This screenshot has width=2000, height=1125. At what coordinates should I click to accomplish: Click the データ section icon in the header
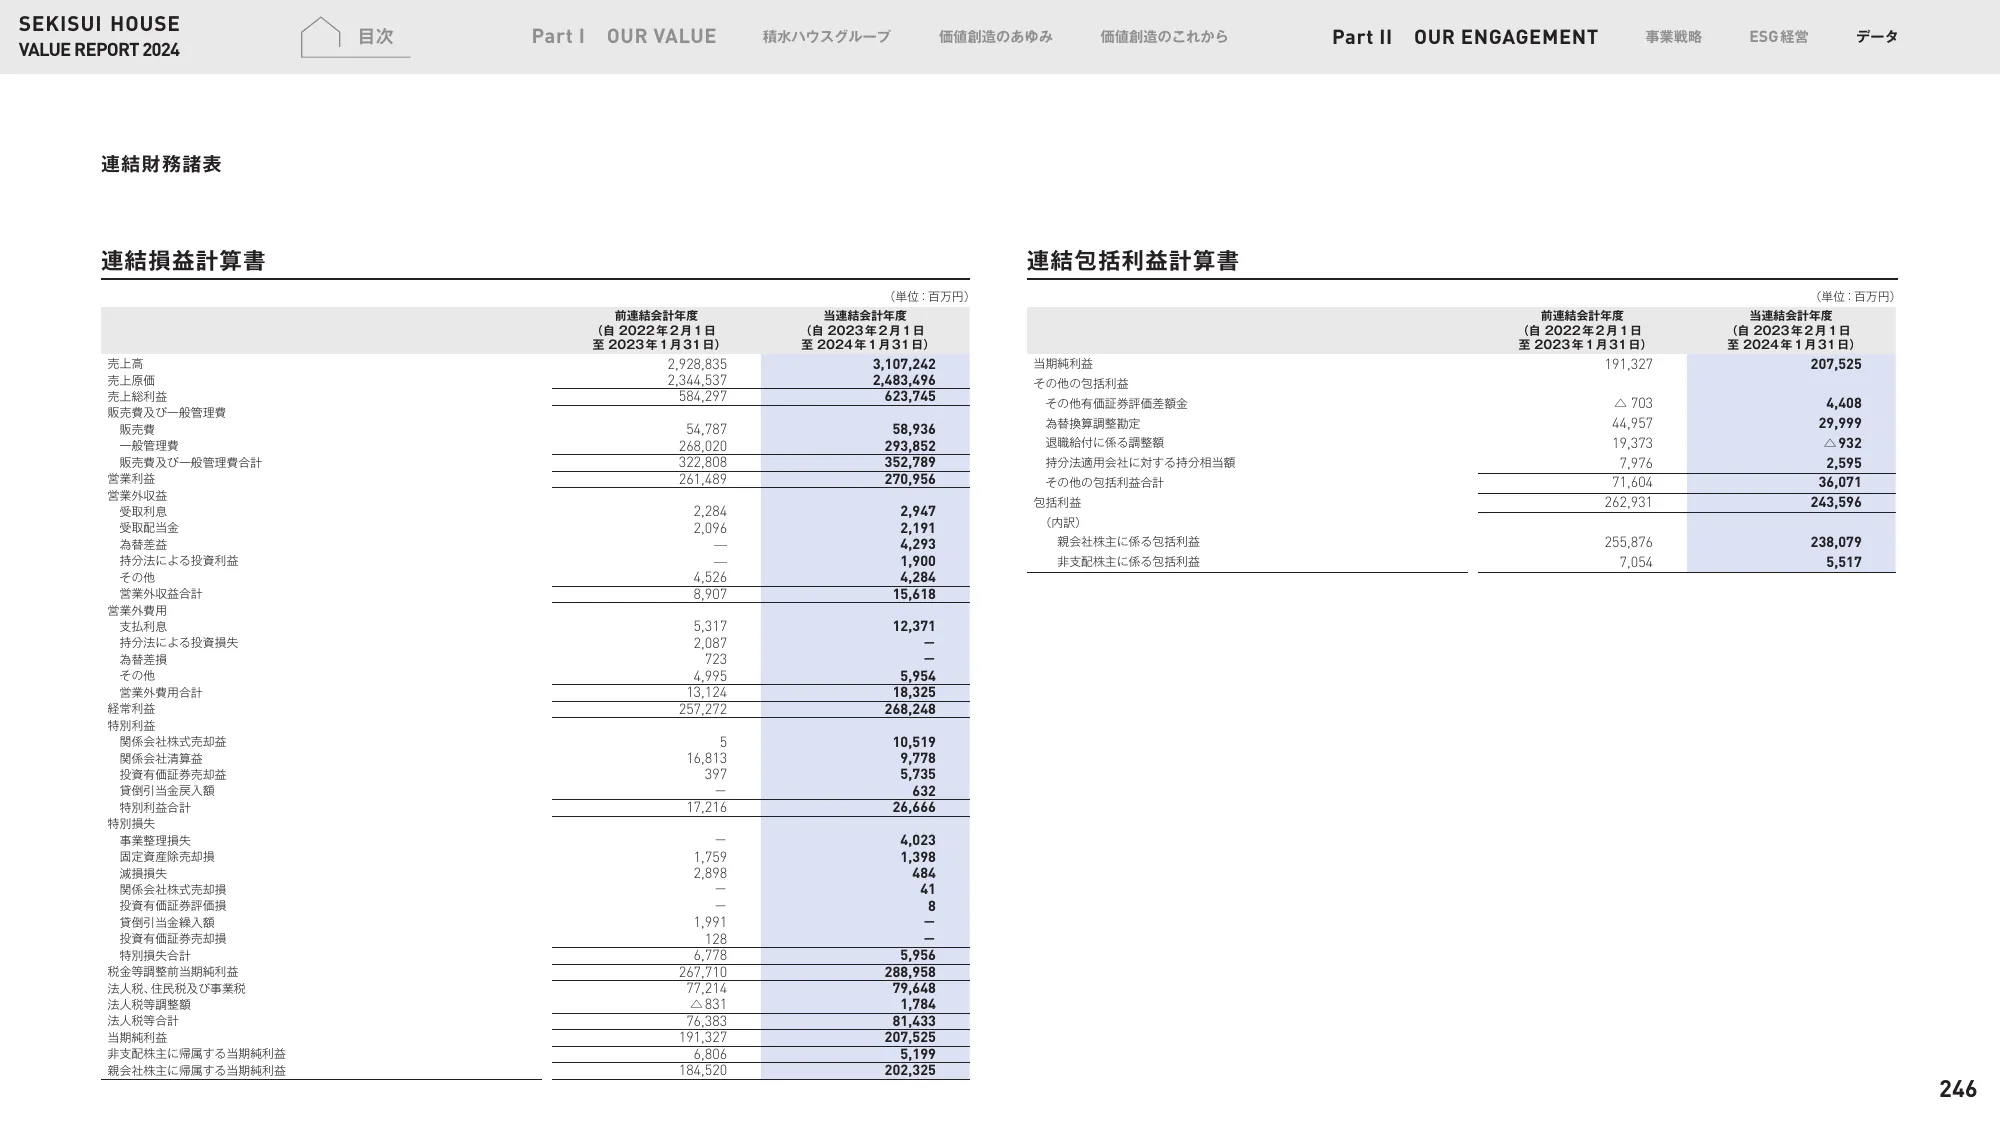click(1875, 37)
